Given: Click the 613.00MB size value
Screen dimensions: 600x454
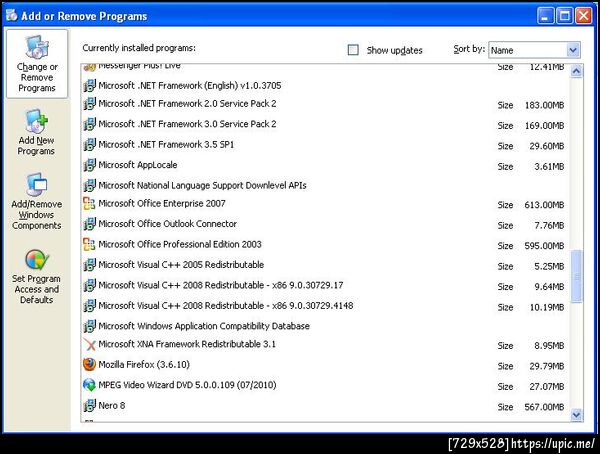Looking at the screenshot, I should pyautogui.click(x=544, y=205).
